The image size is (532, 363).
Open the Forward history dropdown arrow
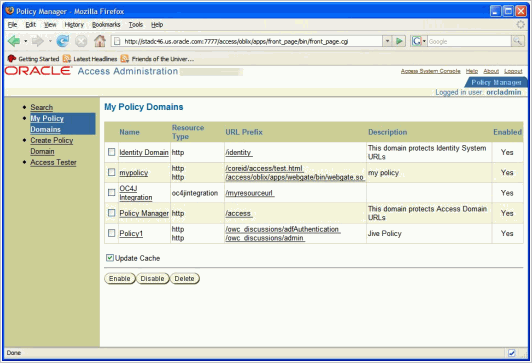[50, 41]
